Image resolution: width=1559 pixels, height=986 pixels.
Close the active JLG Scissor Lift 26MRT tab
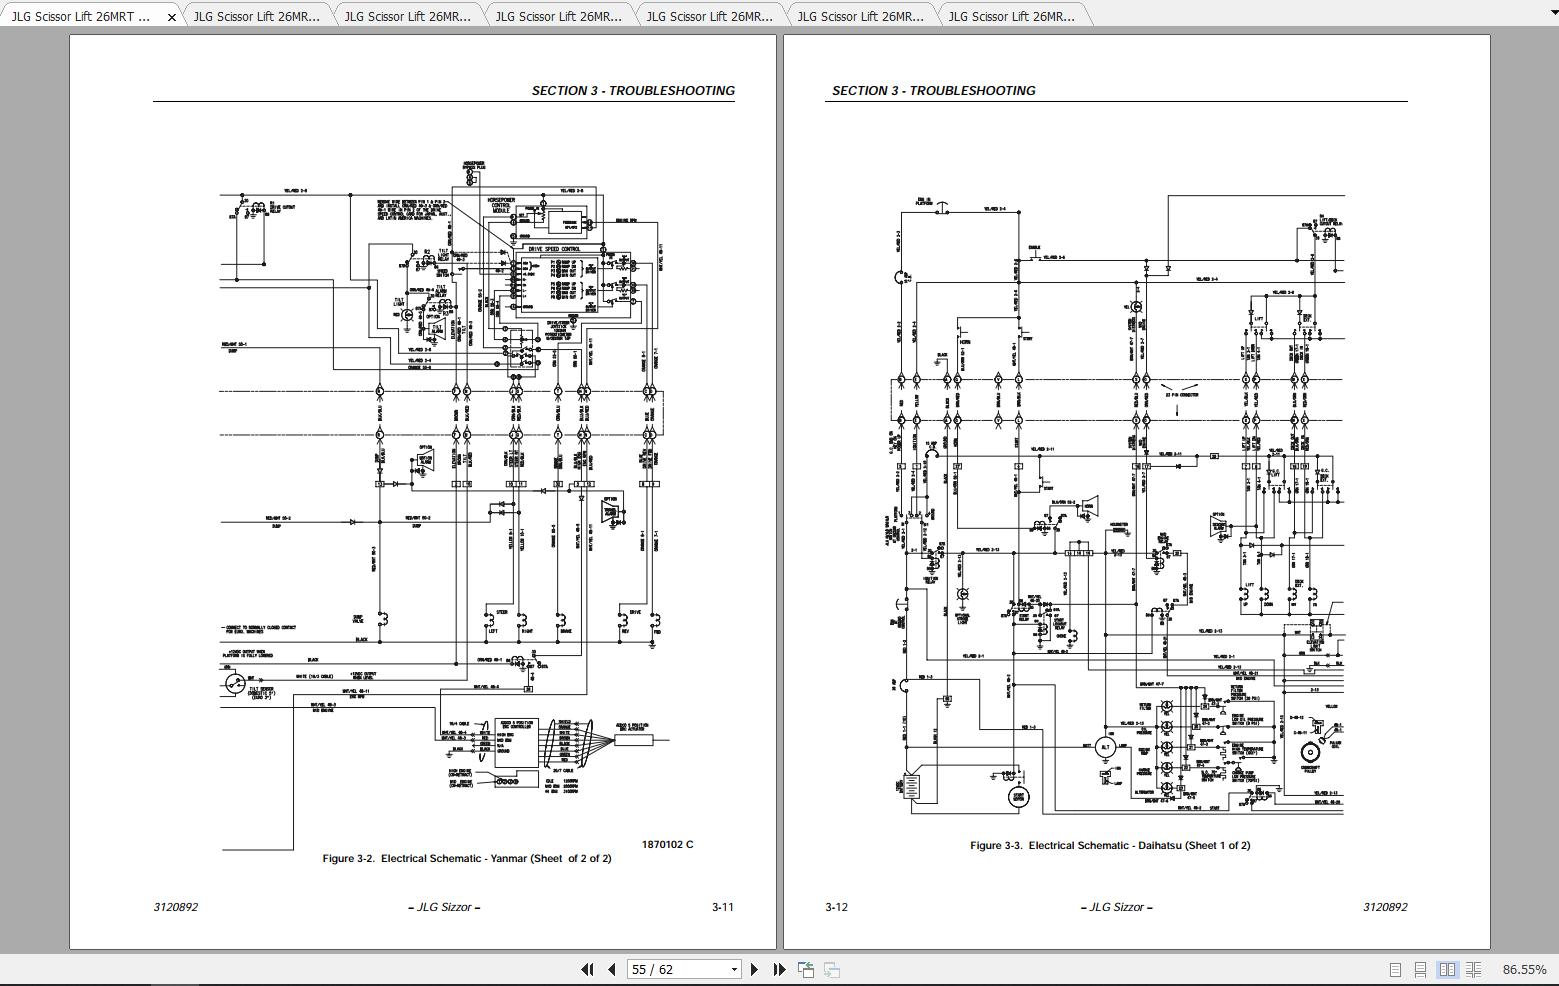click(172, 17)
